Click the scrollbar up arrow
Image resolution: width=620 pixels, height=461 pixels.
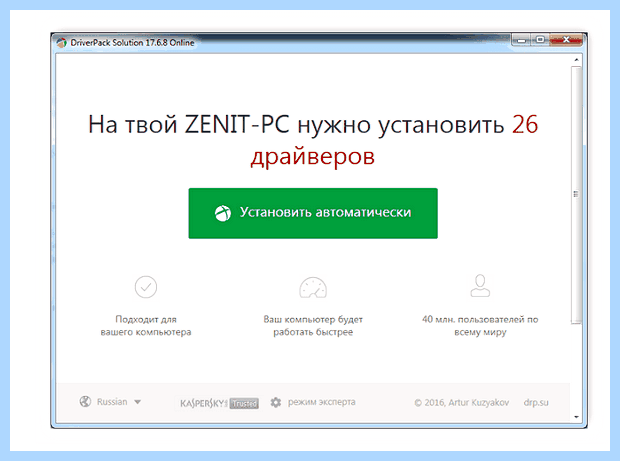click(577, 60)
